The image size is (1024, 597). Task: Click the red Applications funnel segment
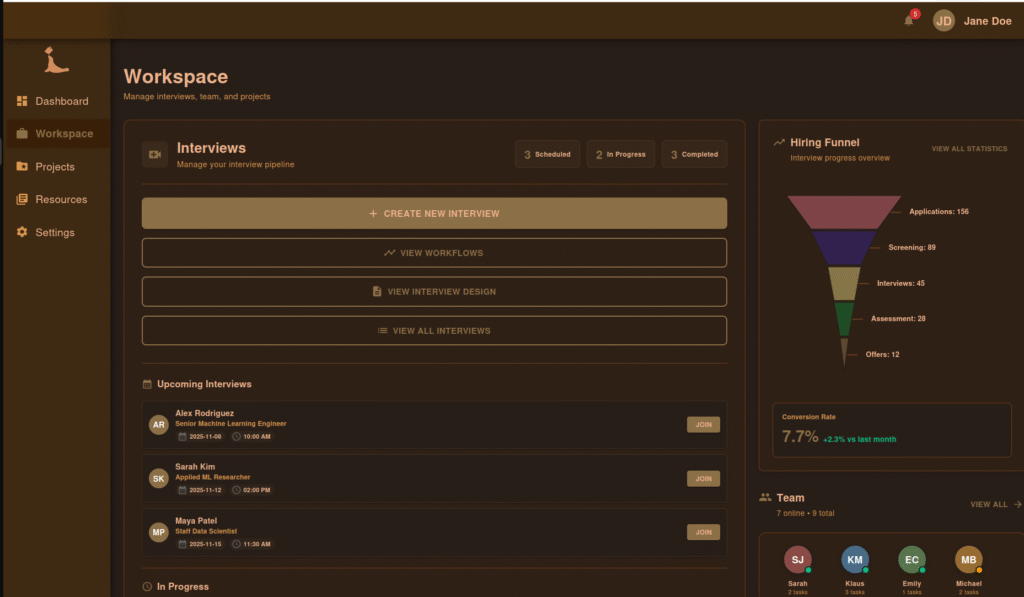(846, 212)
